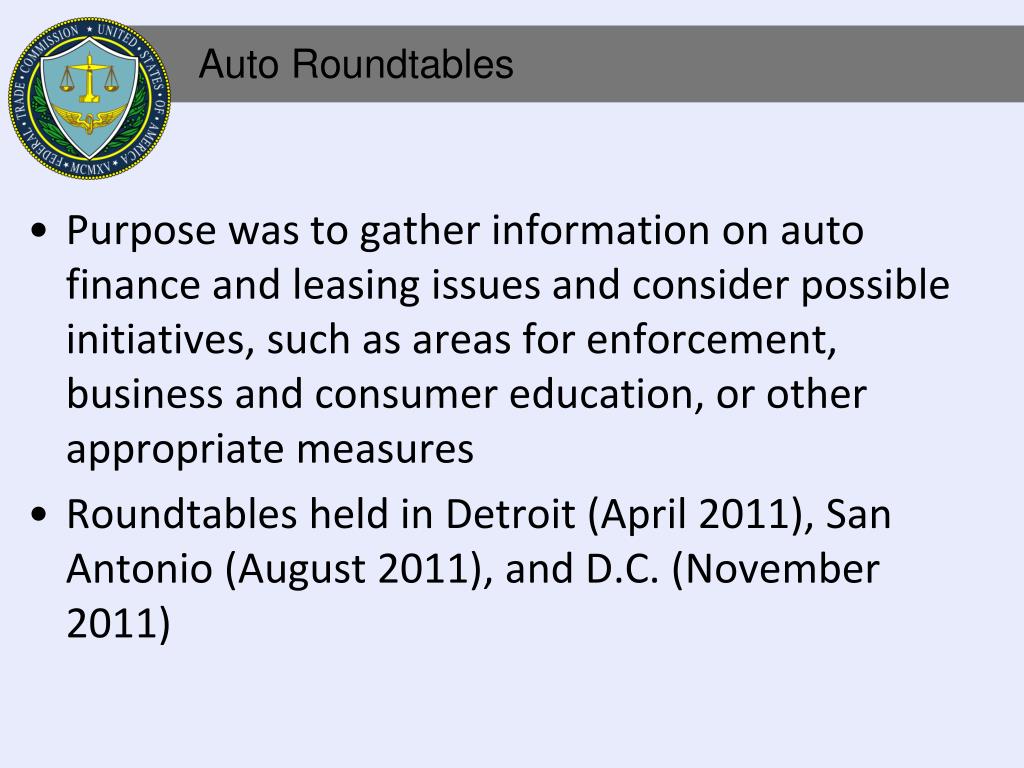Click the first bullet point marker
Image resolution: width=1024 pixels, height=768 pixels.
pos(41,233)
